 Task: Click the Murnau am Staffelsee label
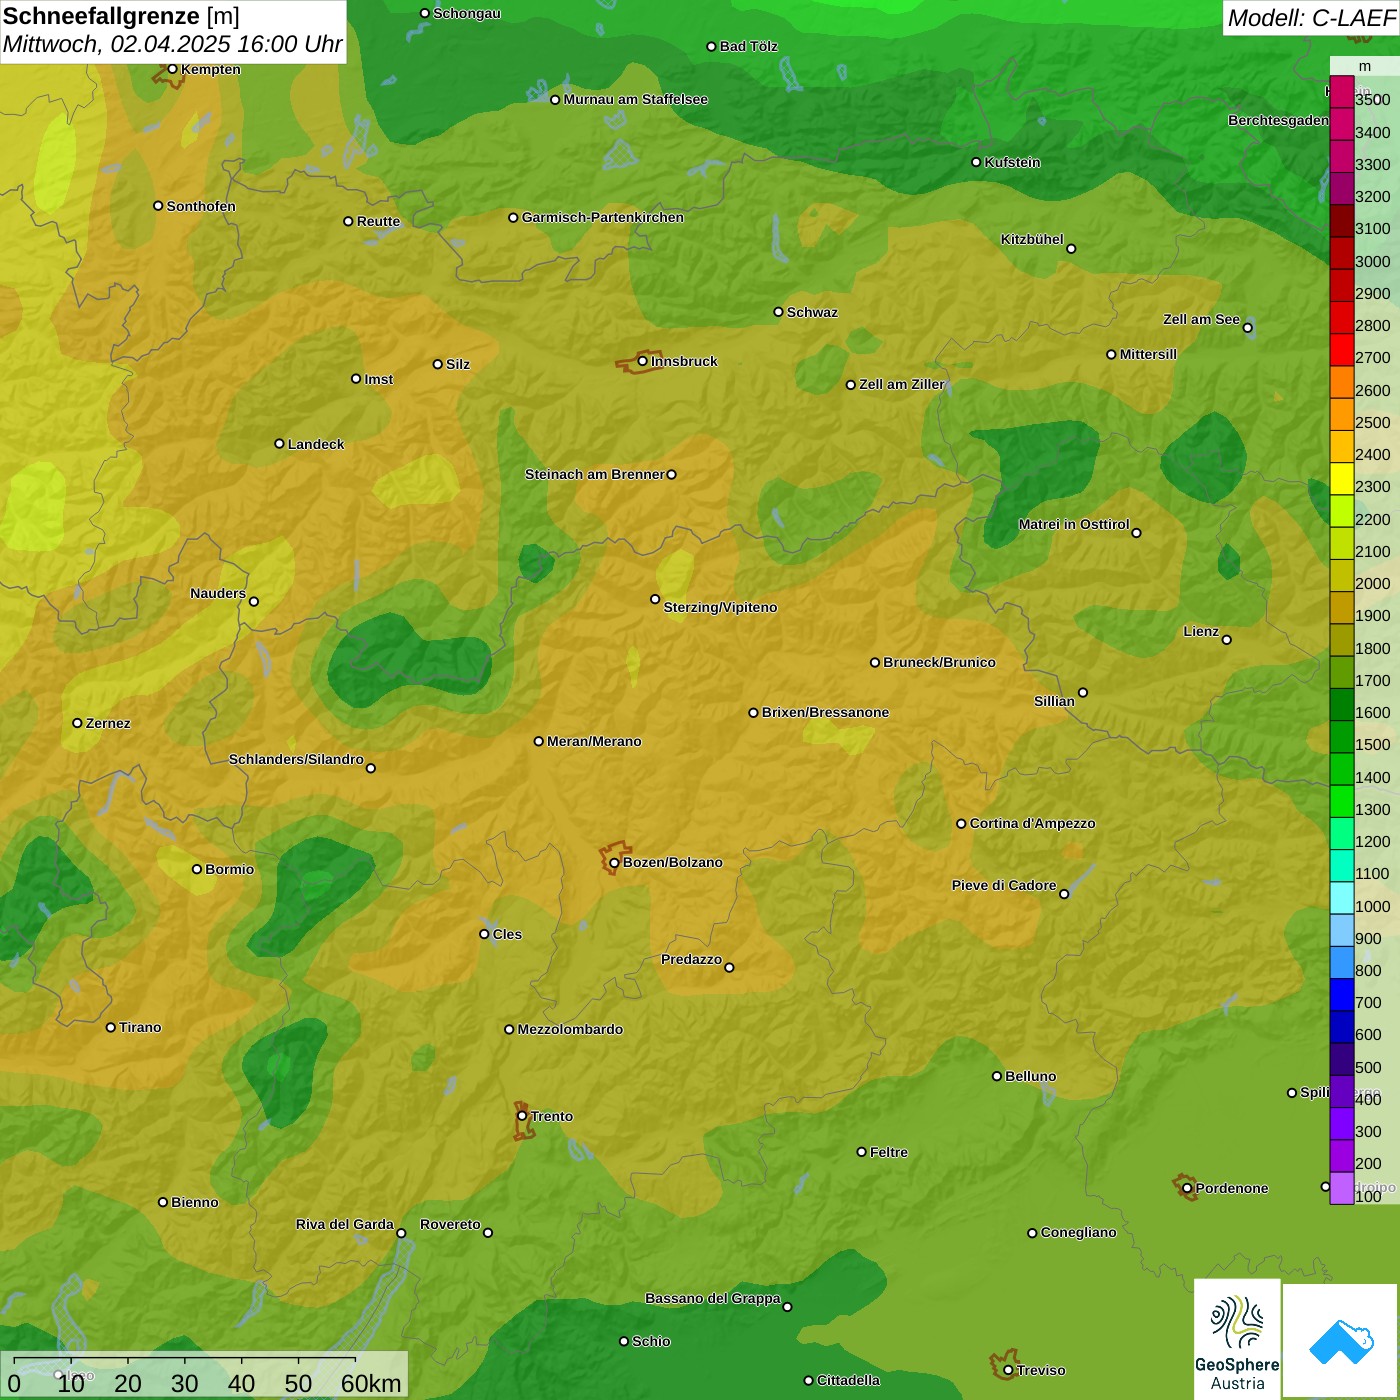635,99
